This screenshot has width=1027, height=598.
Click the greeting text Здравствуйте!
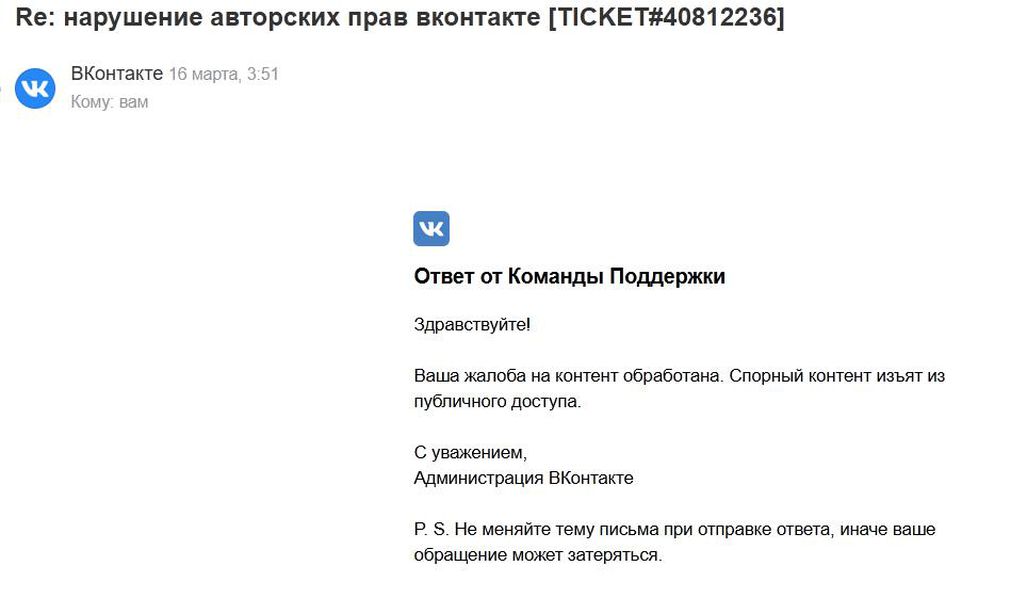[472, 324]
